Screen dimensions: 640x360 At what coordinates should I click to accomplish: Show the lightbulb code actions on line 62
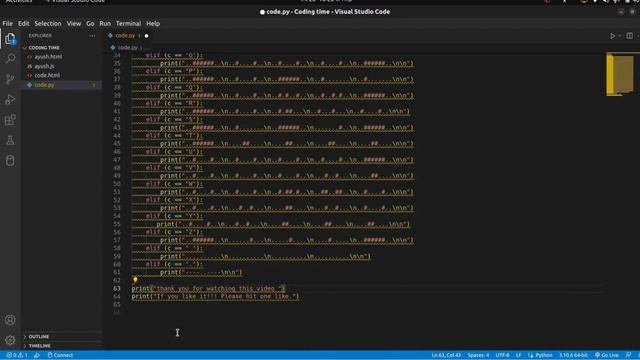[135, 280]
